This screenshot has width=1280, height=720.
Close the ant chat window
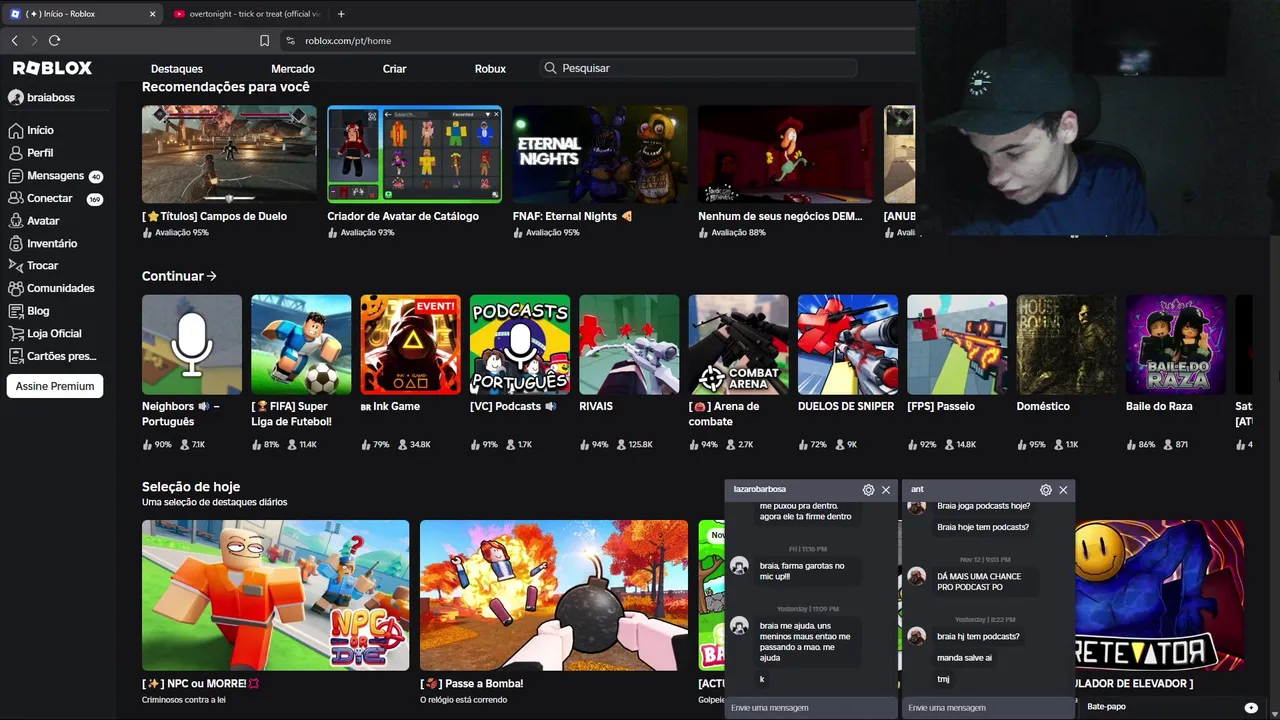click(1063, 490)
